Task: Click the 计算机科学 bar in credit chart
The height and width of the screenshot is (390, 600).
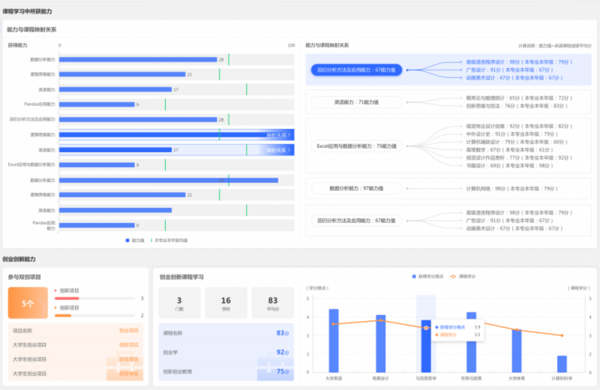Action: (x=562, y=364)
